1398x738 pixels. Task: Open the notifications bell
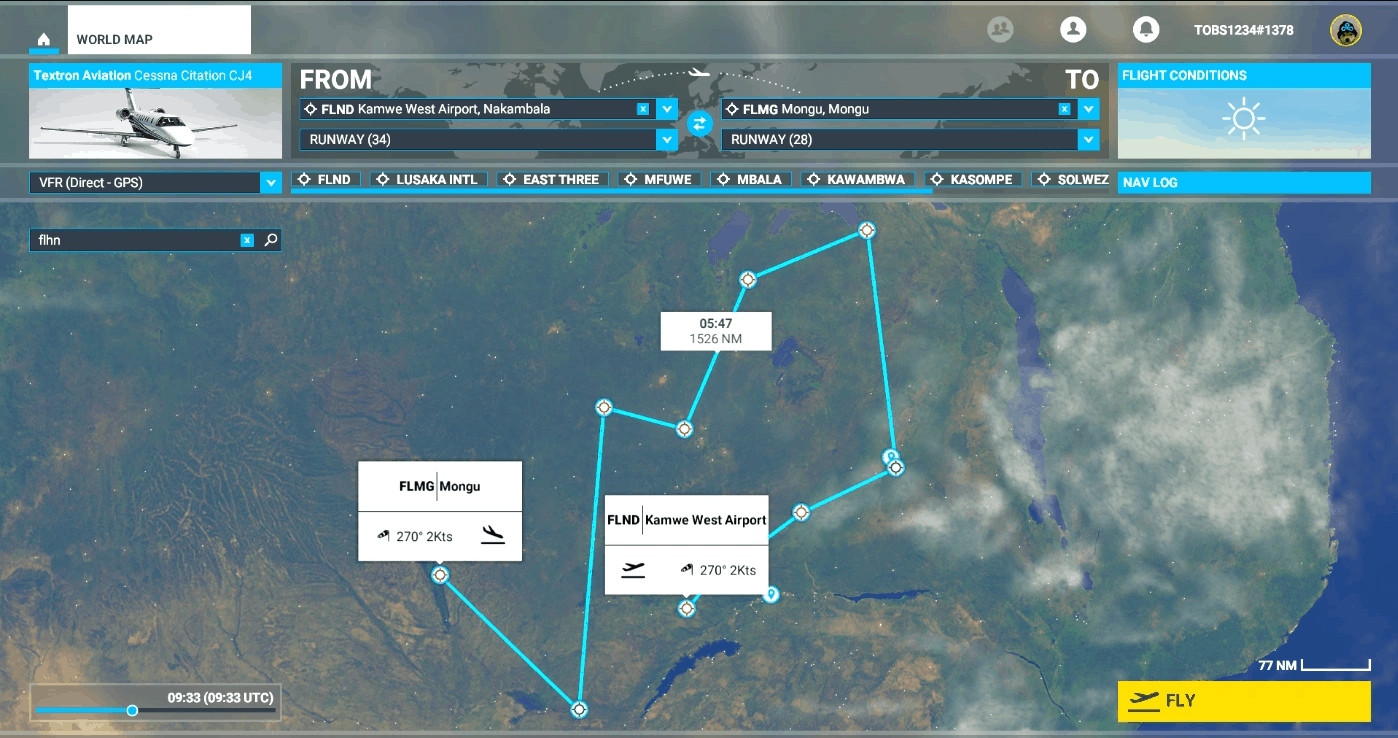tap(1146, 29)
